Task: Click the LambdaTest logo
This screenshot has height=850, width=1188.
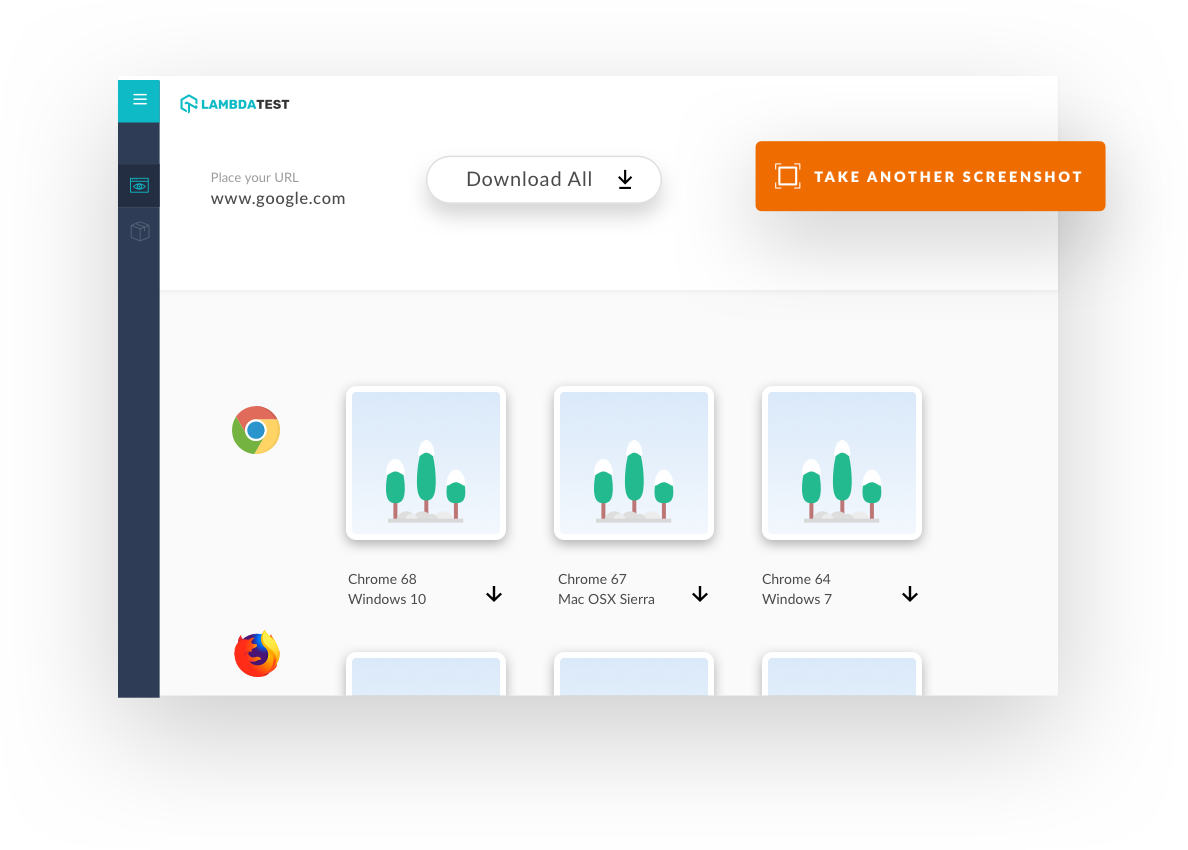Action: 235,104
